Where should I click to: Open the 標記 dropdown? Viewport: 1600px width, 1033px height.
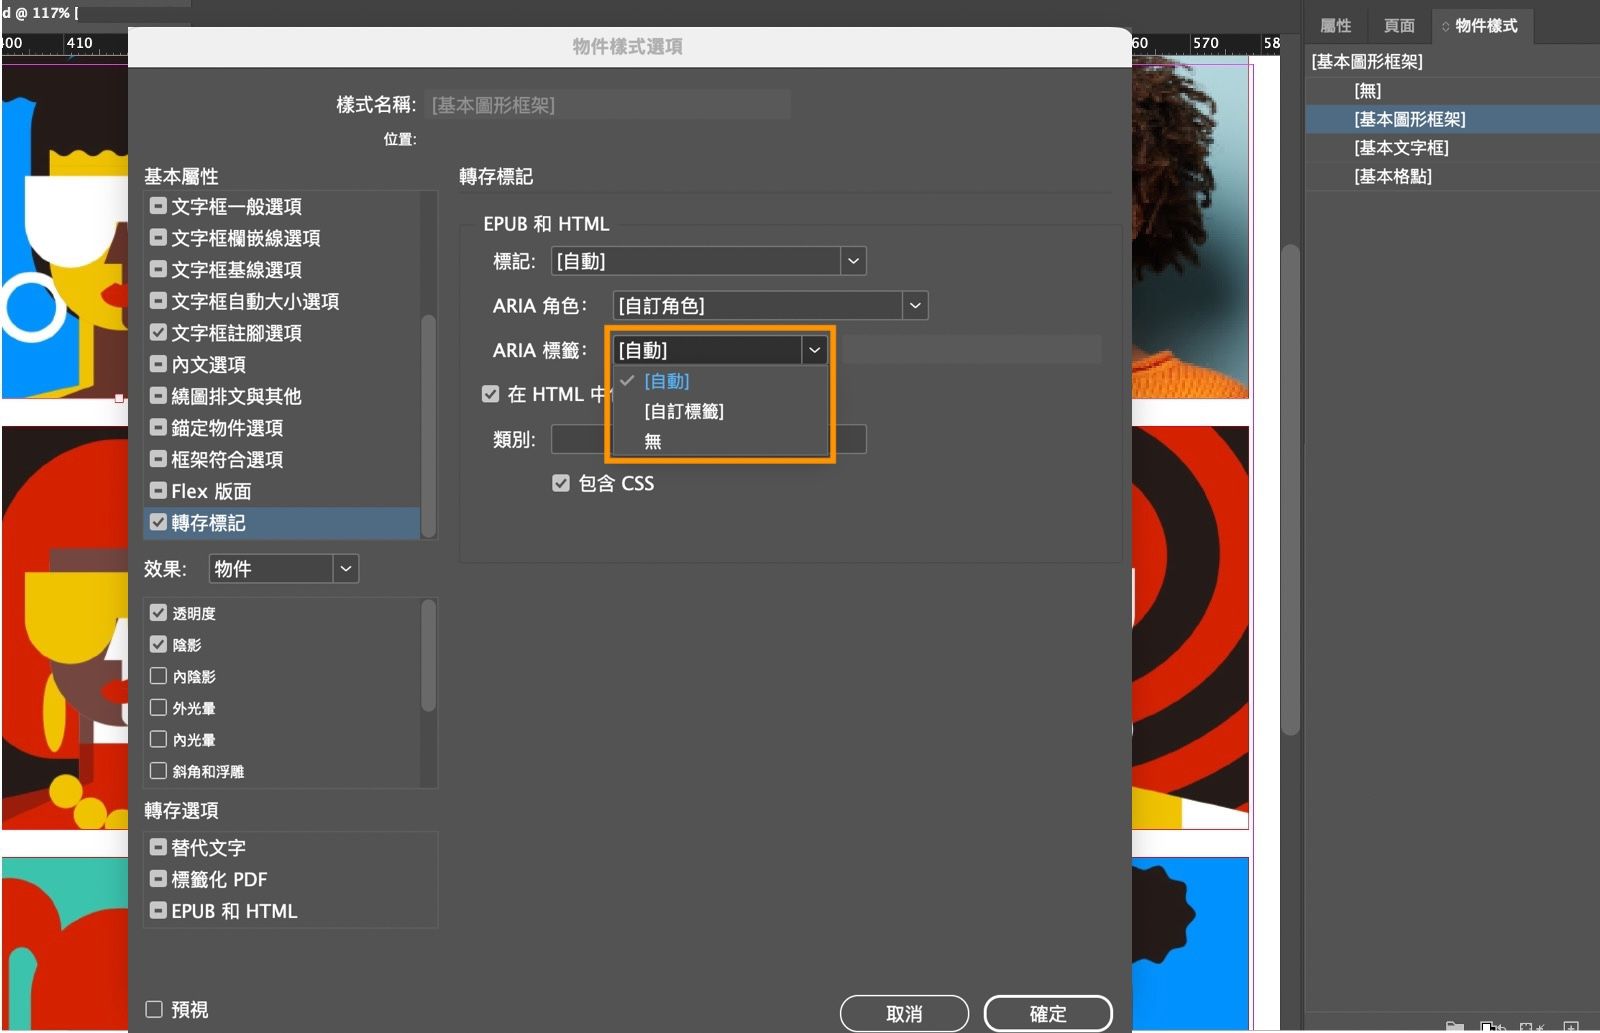pyautogui.click(x=709, y=261)
